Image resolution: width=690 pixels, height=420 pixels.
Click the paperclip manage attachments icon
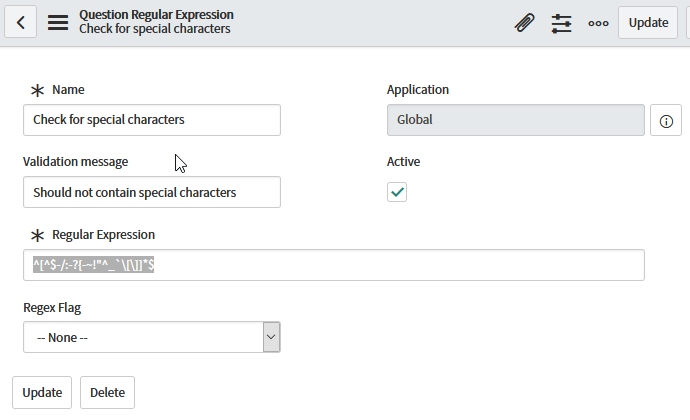[524, 22]
